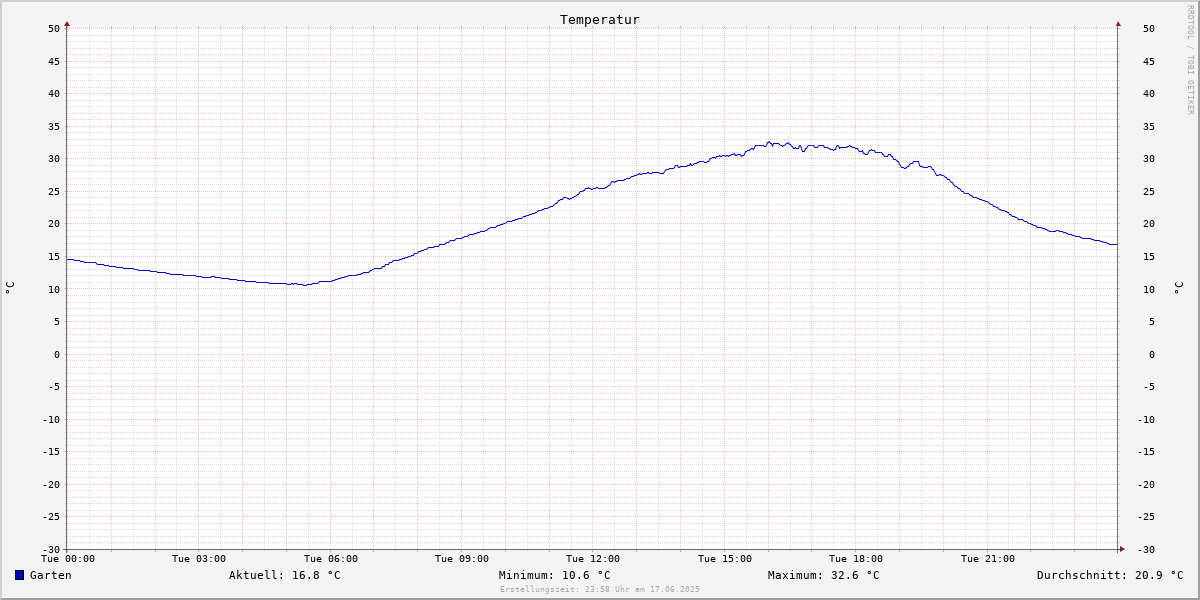Click the "15" label on left temperature axis
Image resolution: width=1200 pixels, height=600 pixels.
[54, 257]
